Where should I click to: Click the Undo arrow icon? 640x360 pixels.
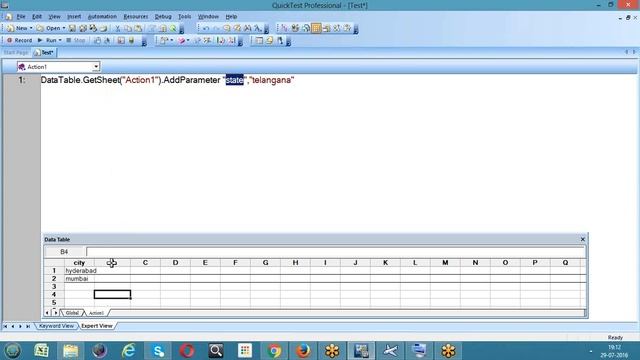[x=206, y=28]
